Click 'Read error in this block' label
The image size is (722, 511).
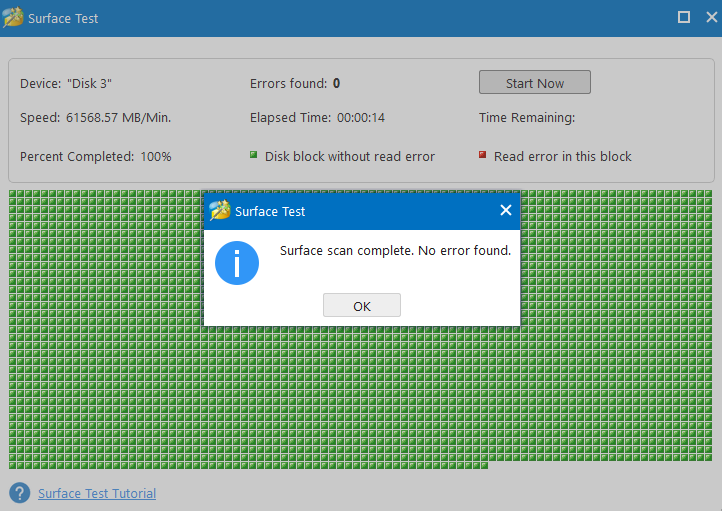pyautogui.click(x=562, y=157)
